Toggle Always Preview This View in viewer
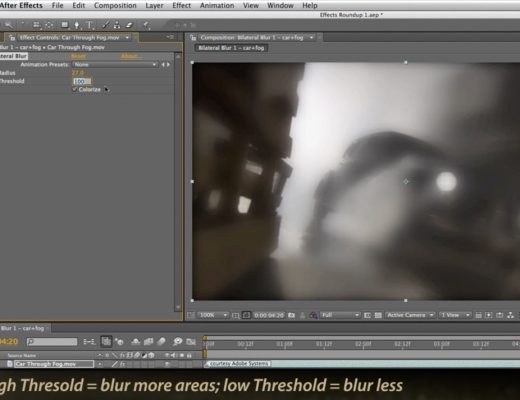 tap(191, 315)
